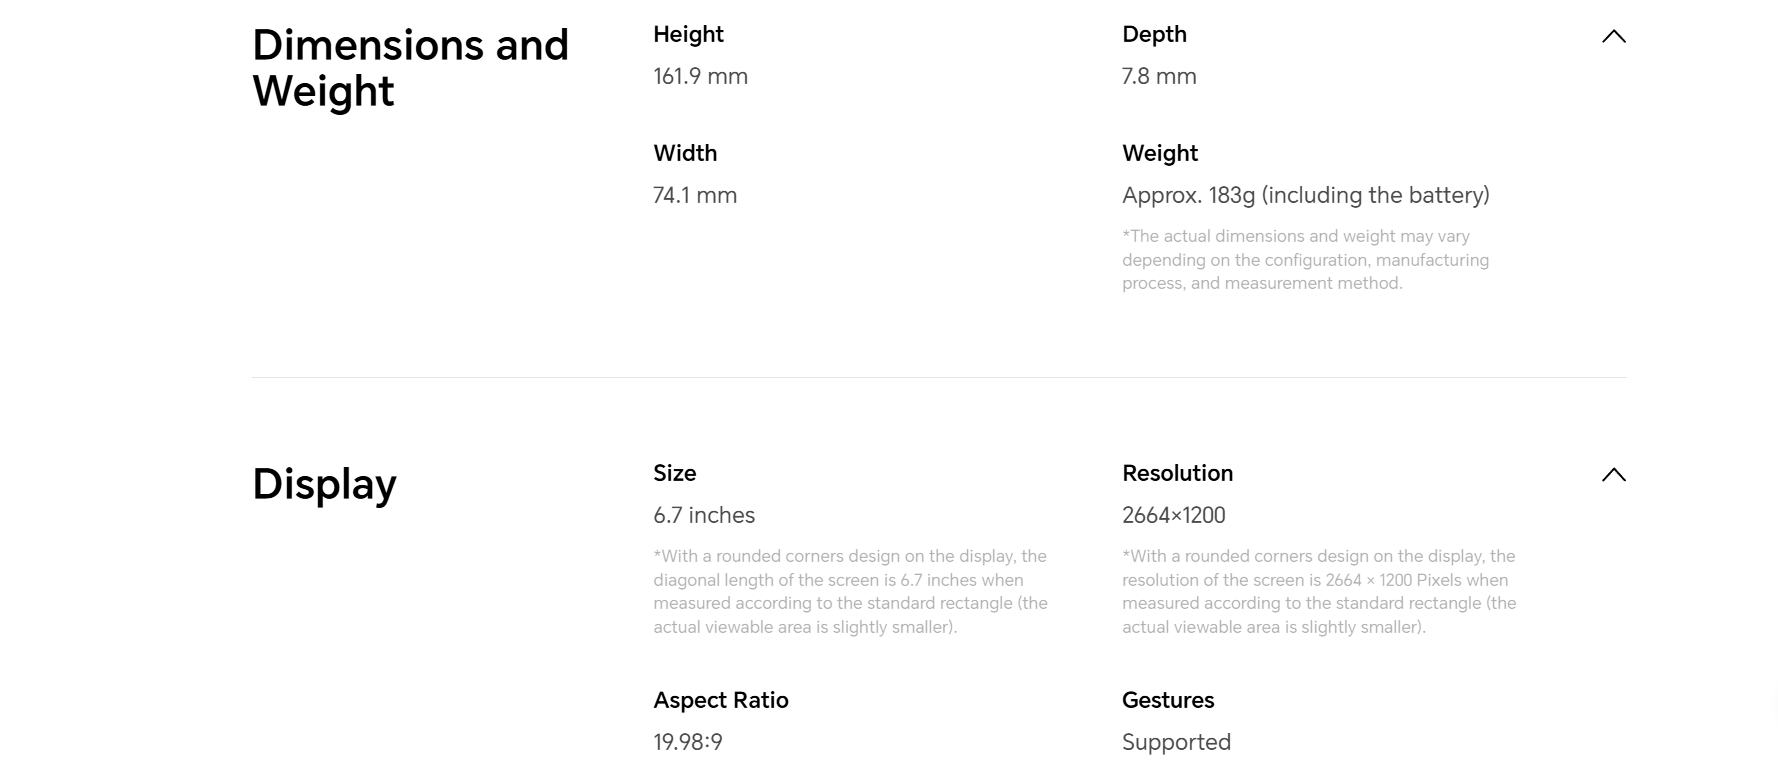Click the Dimensions and Weight heading
The image size is (1778, 783).
click(x=410, y=68)
